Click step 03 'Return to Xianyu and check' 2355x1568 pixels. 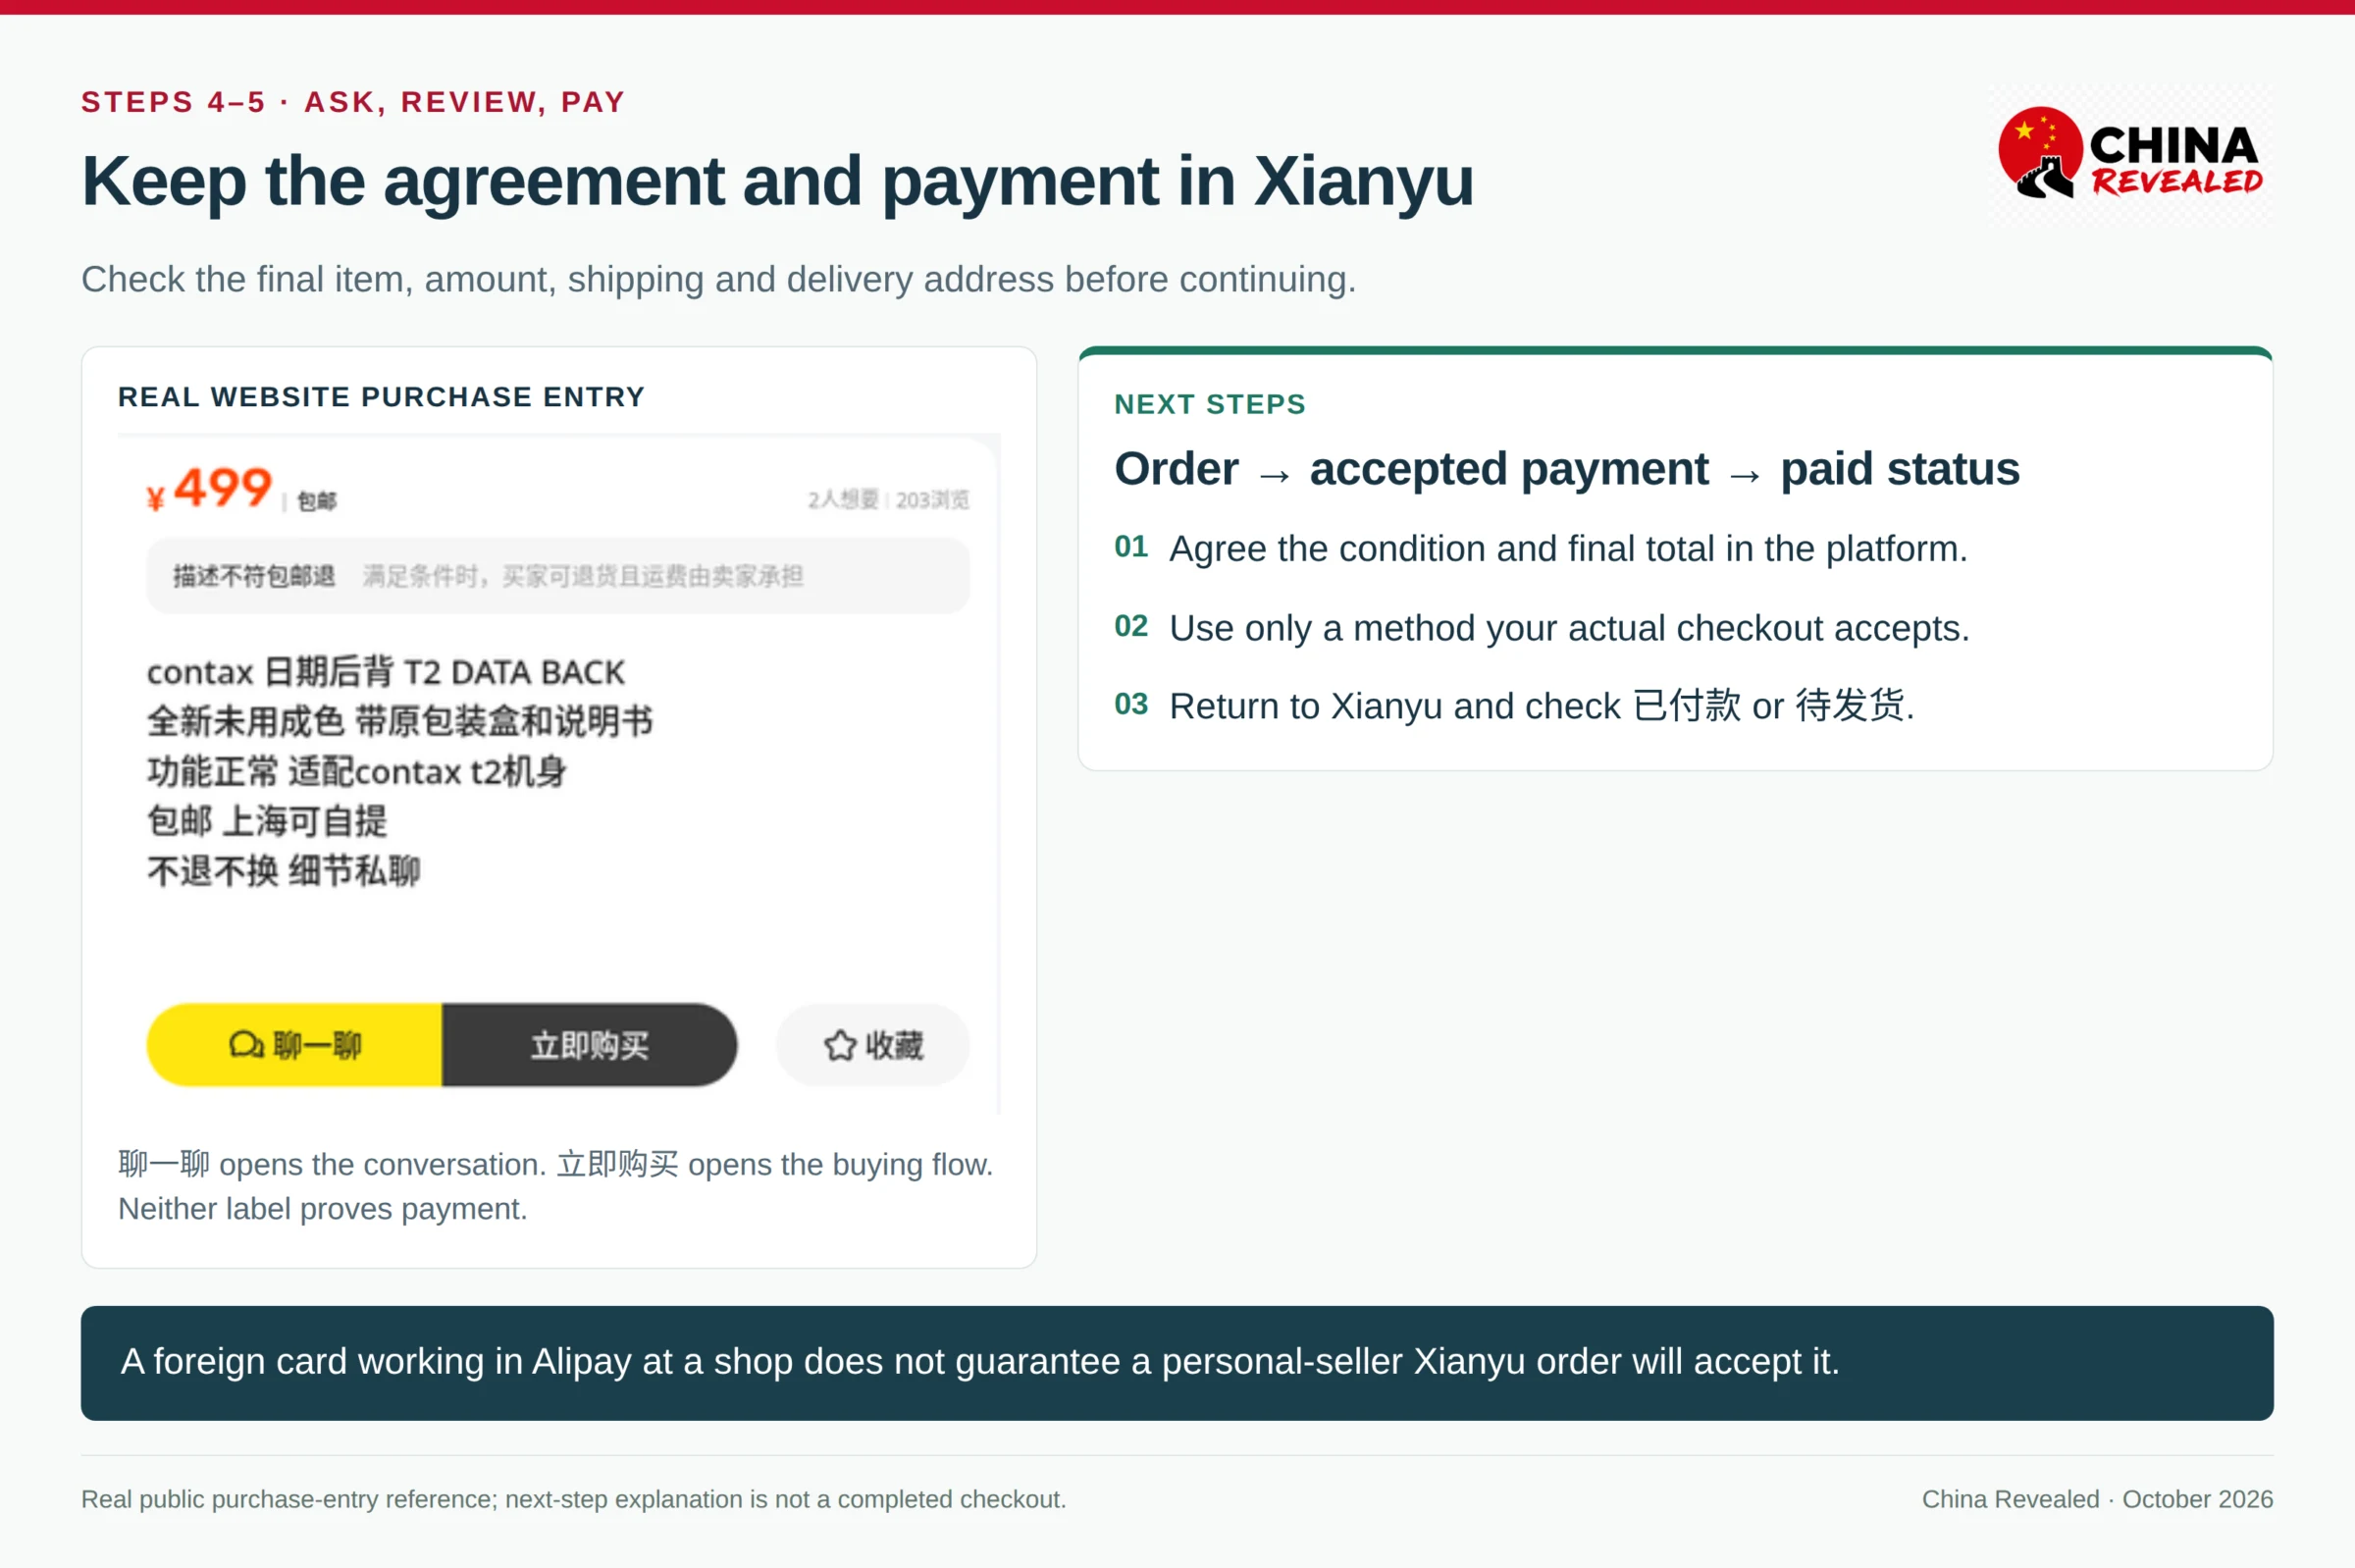pyautogui.click(x=1514, y=706)
